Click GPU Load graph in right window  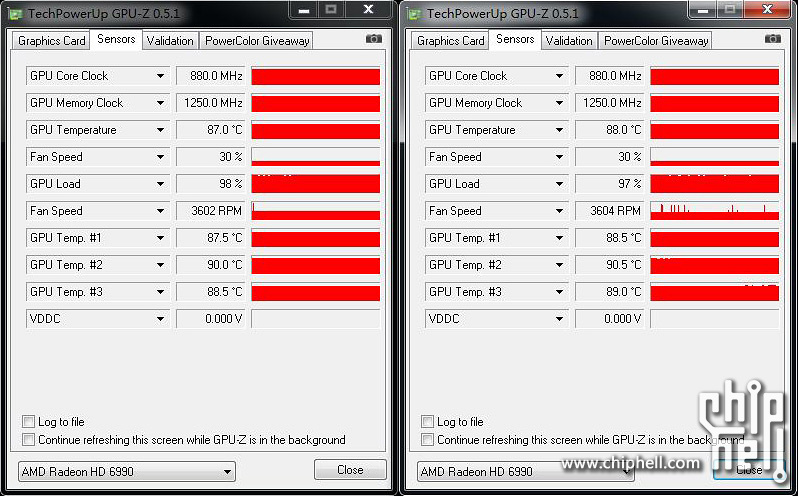[x=715, y=184]
